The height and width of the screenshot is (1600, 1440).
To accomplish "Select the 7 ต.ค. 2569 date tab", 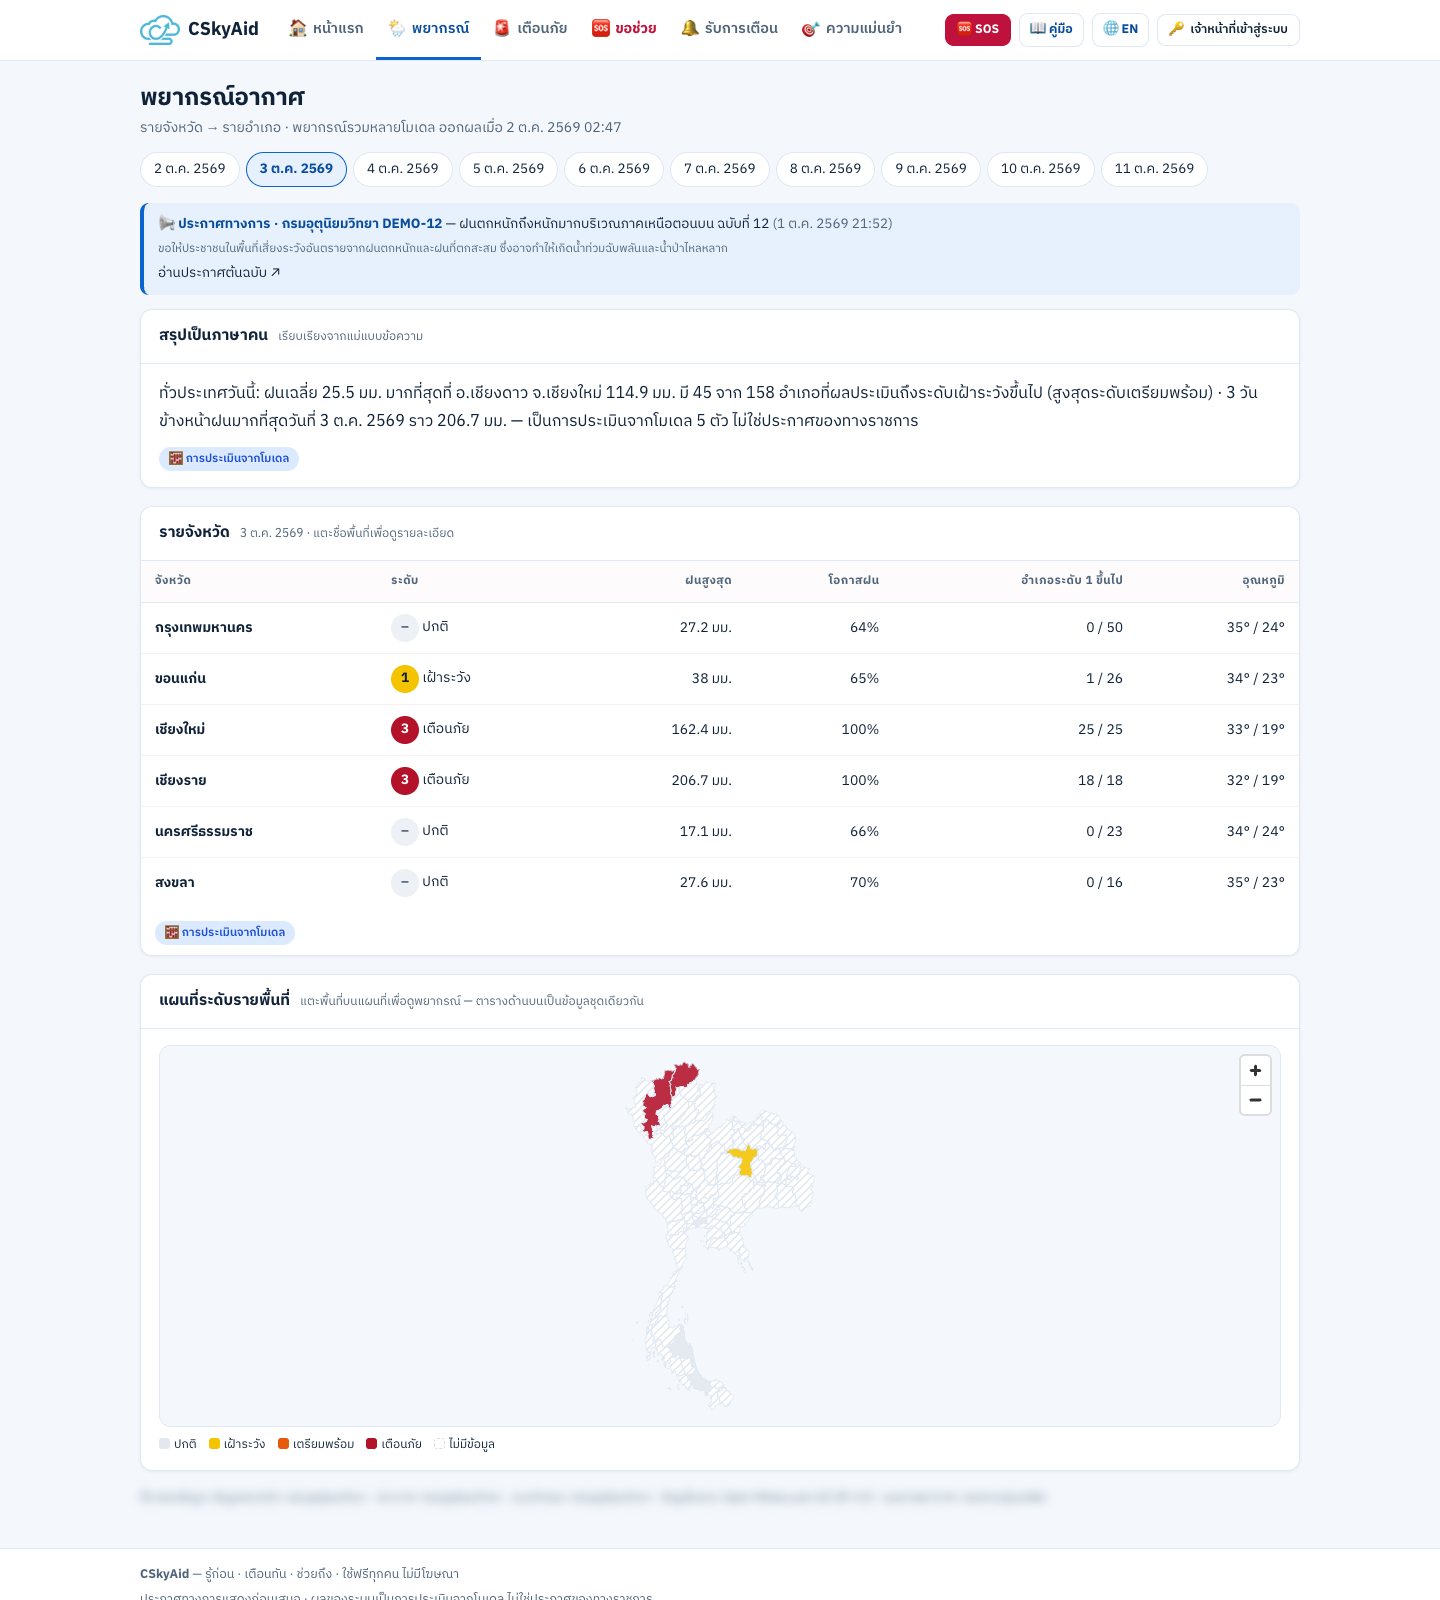I will (x=720, y=169).
